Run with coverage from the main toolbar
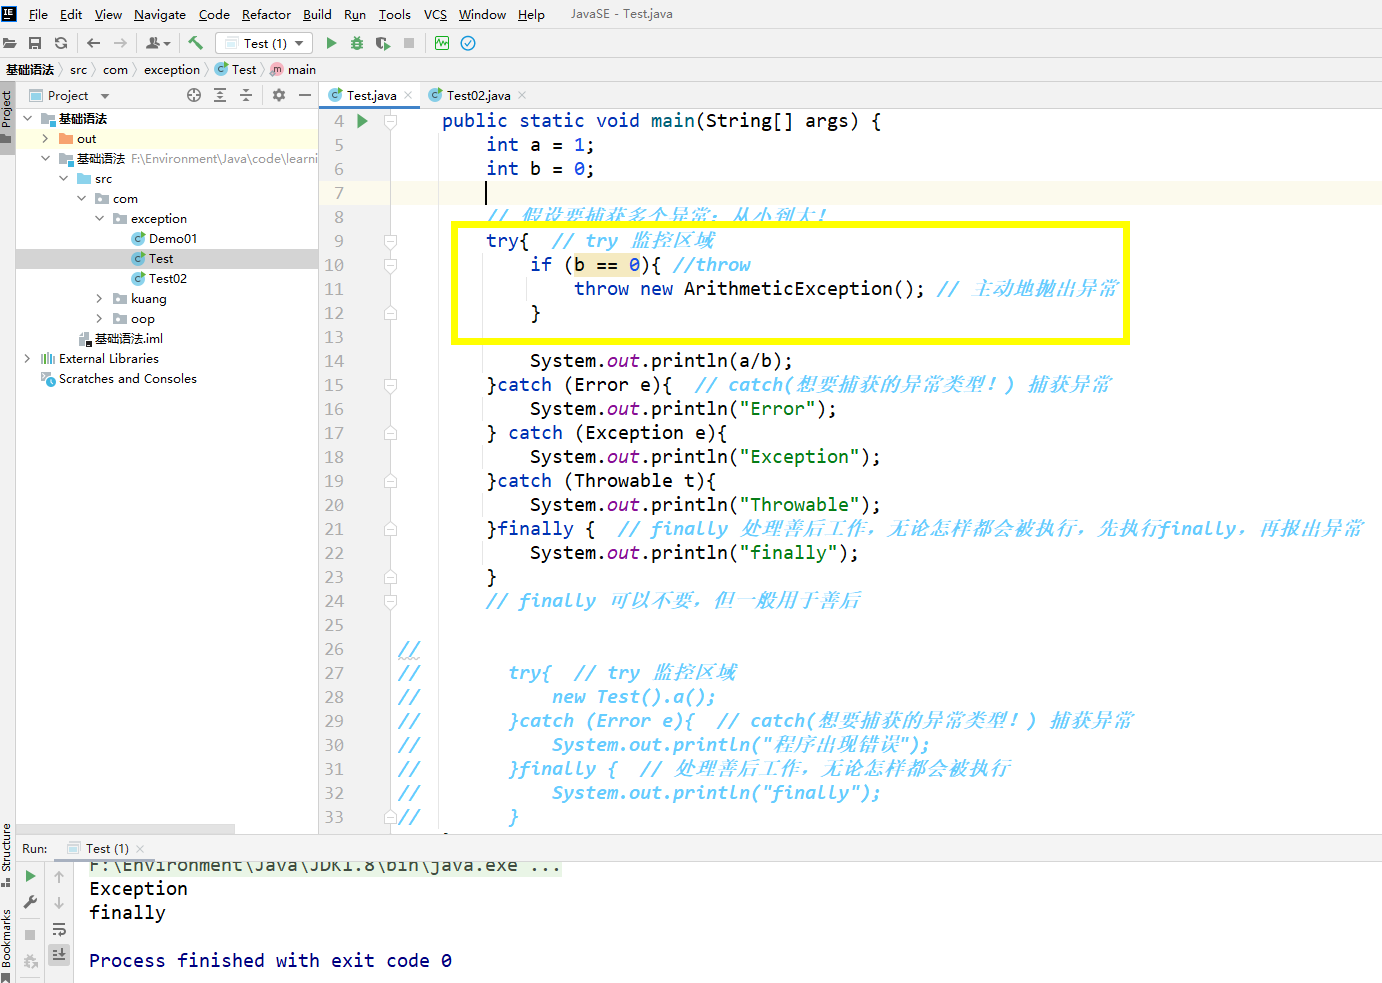Screen dimensions: 1382x983 [383, 43]
